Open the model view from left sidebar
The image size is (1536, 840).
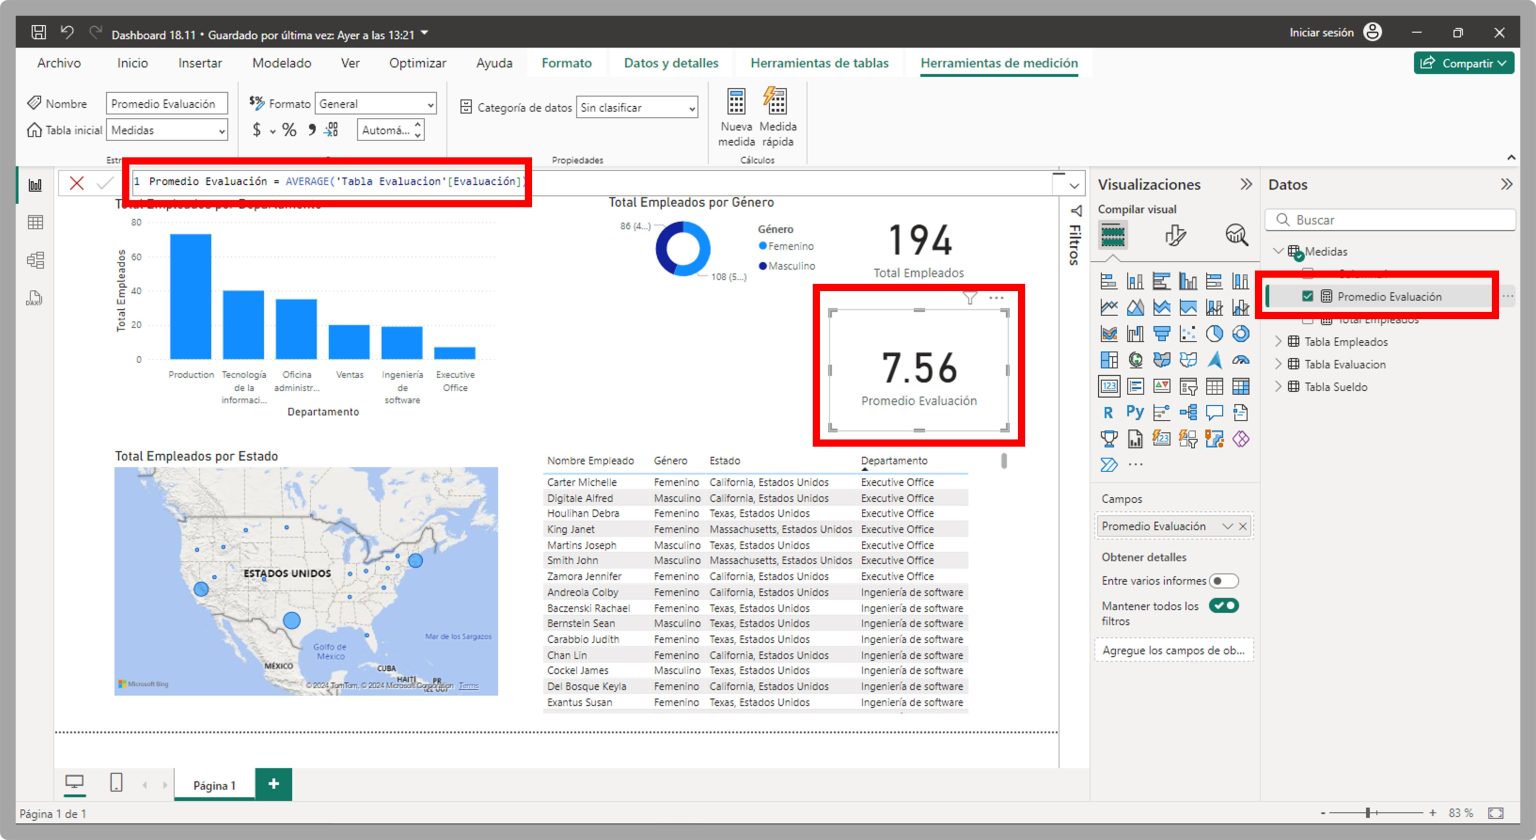pyautogui.click(x=35, y=259)
